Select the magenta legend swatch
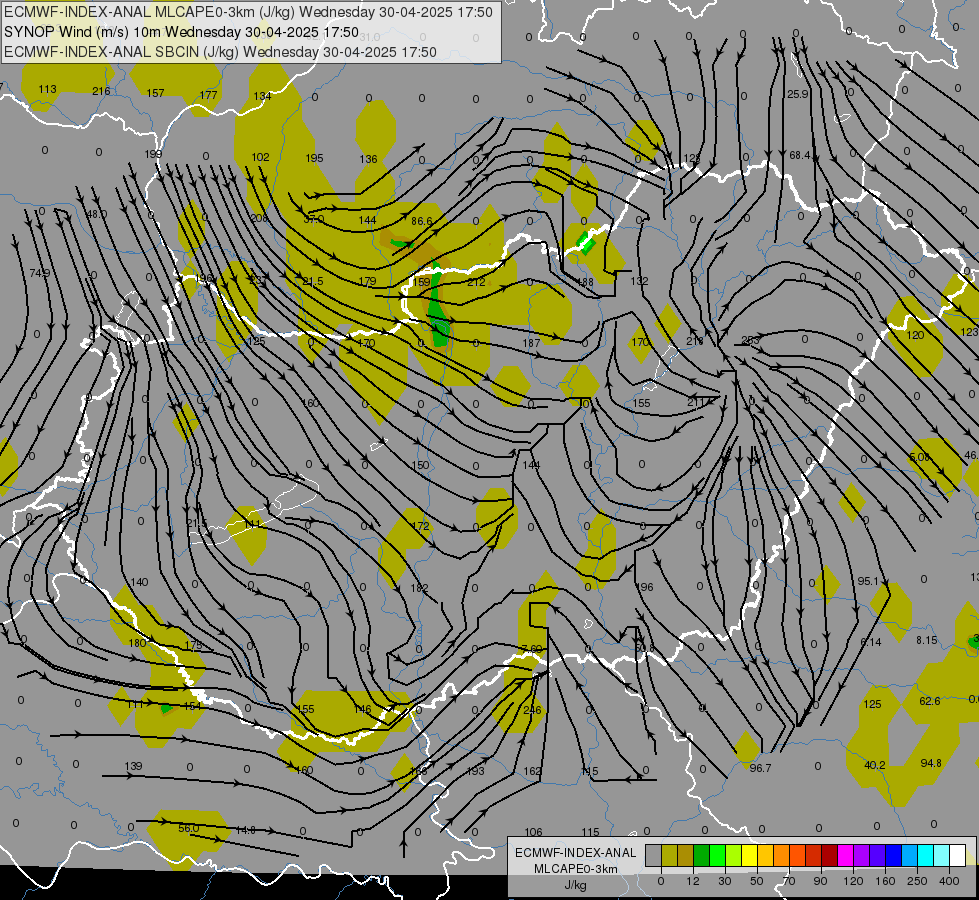The width and height of the screenshot is (979, 900). [845, 856]
